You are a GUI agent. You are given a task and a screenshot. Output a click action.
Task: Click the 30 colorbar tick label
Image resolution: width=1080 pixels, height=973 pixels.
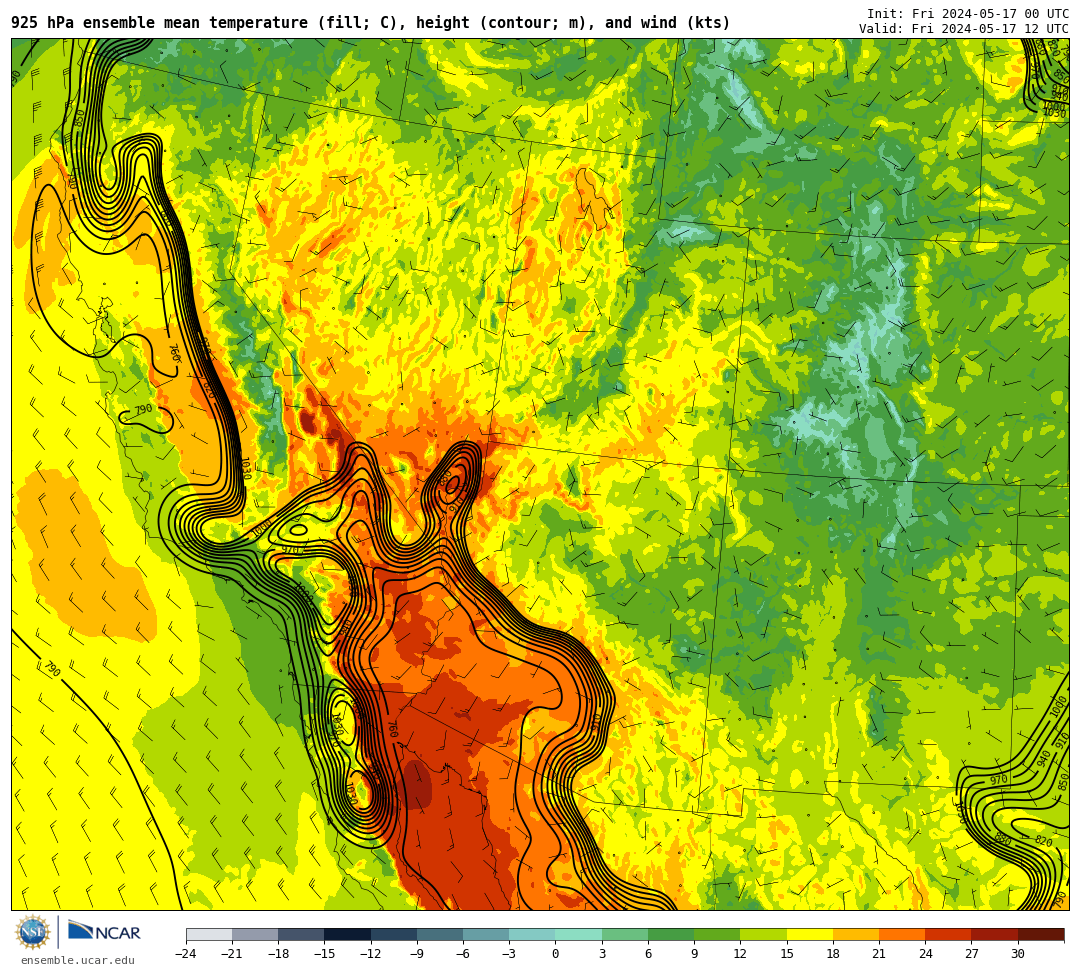(1017, 954)
